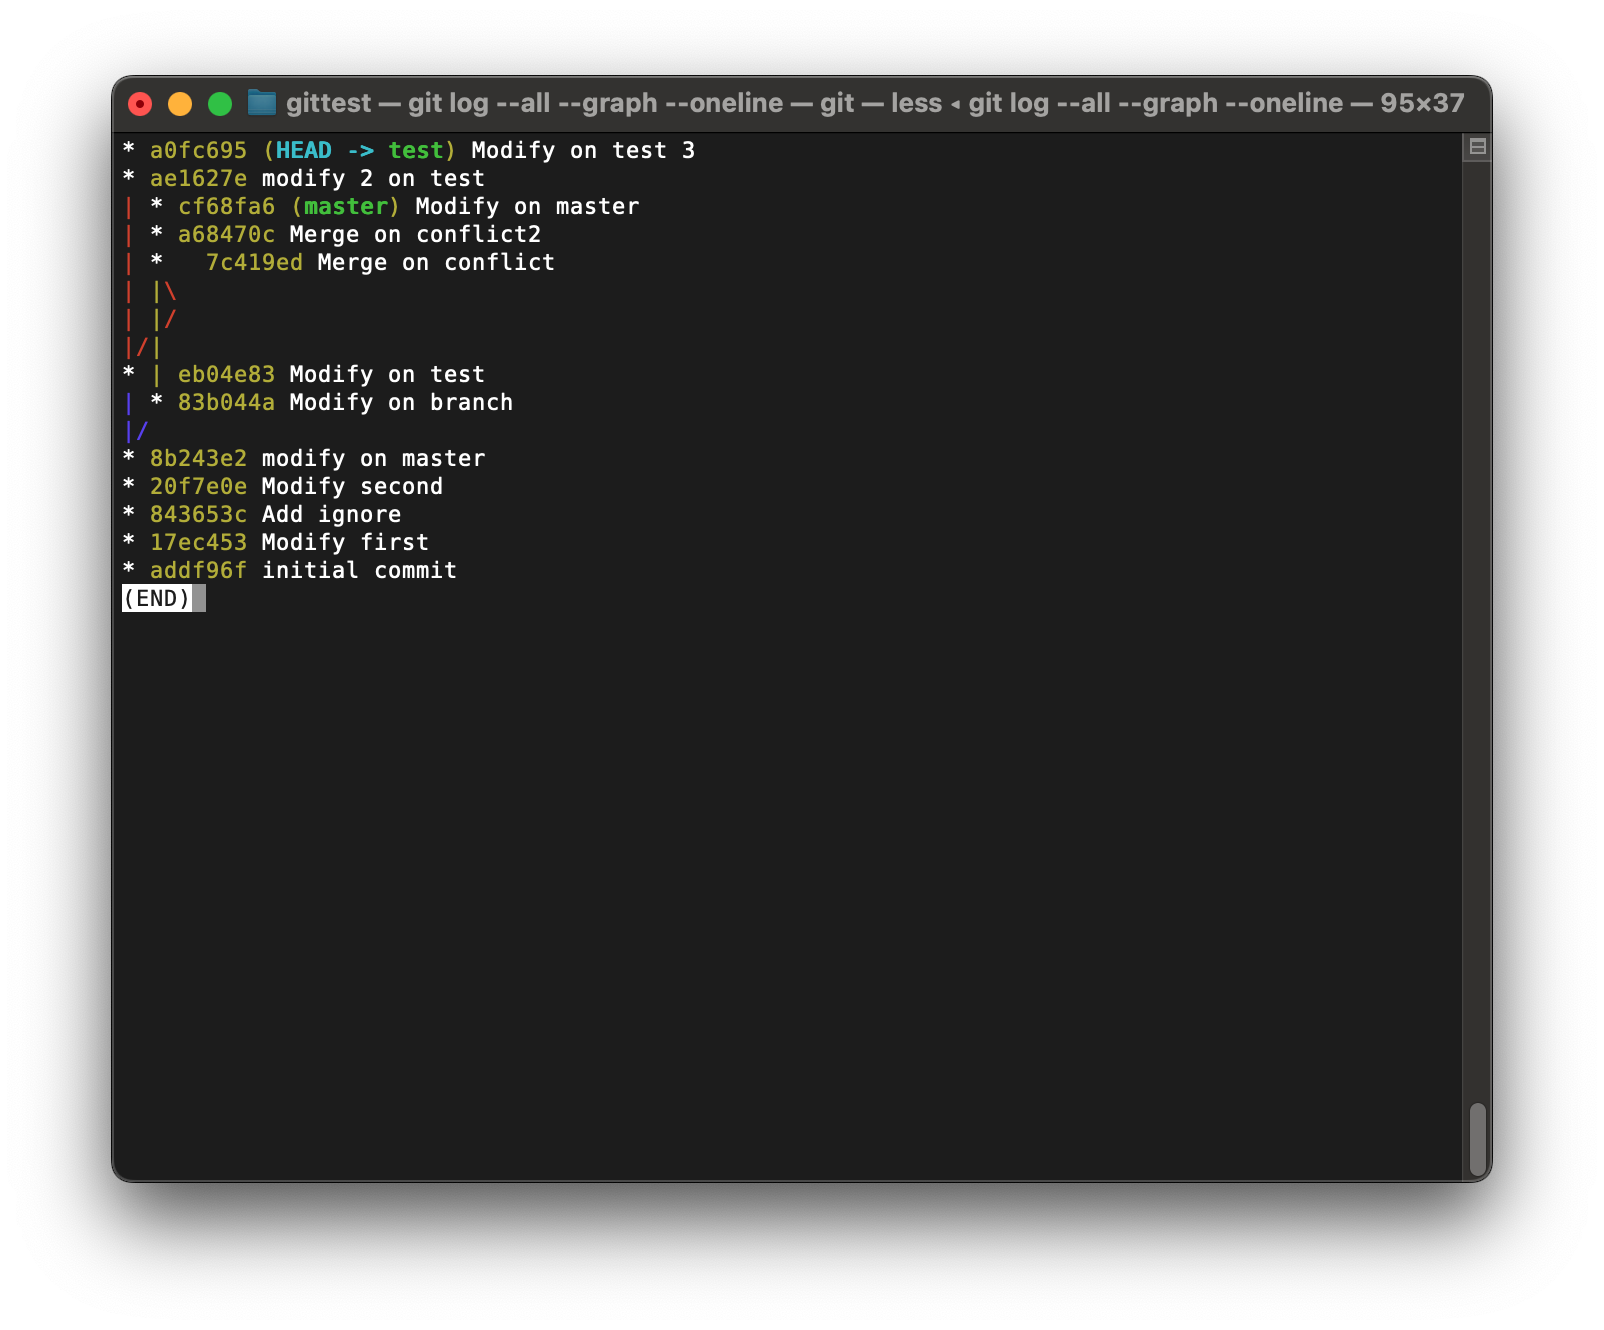Click the terminal cursor block after (END)
Viewport: 1604px width, 1330px height.
click(199, 599)
